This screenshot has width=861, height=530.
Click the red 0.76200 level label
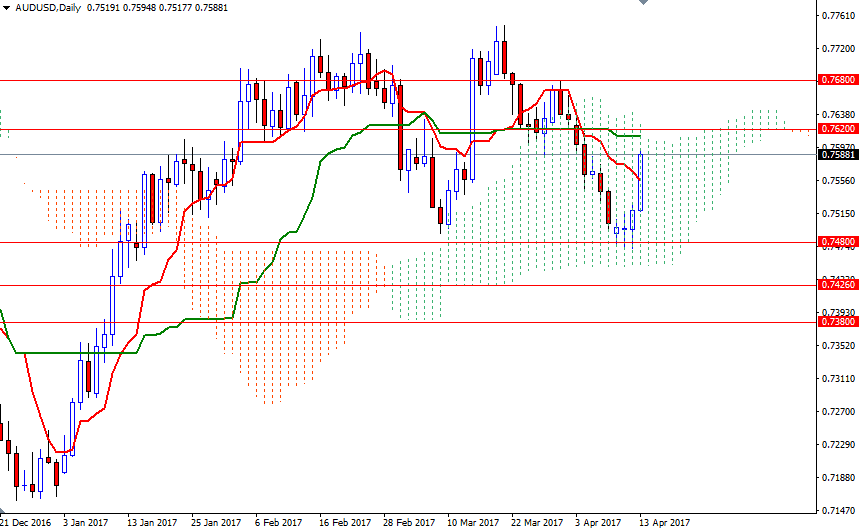pyautogui.click(x=837, y=129)
